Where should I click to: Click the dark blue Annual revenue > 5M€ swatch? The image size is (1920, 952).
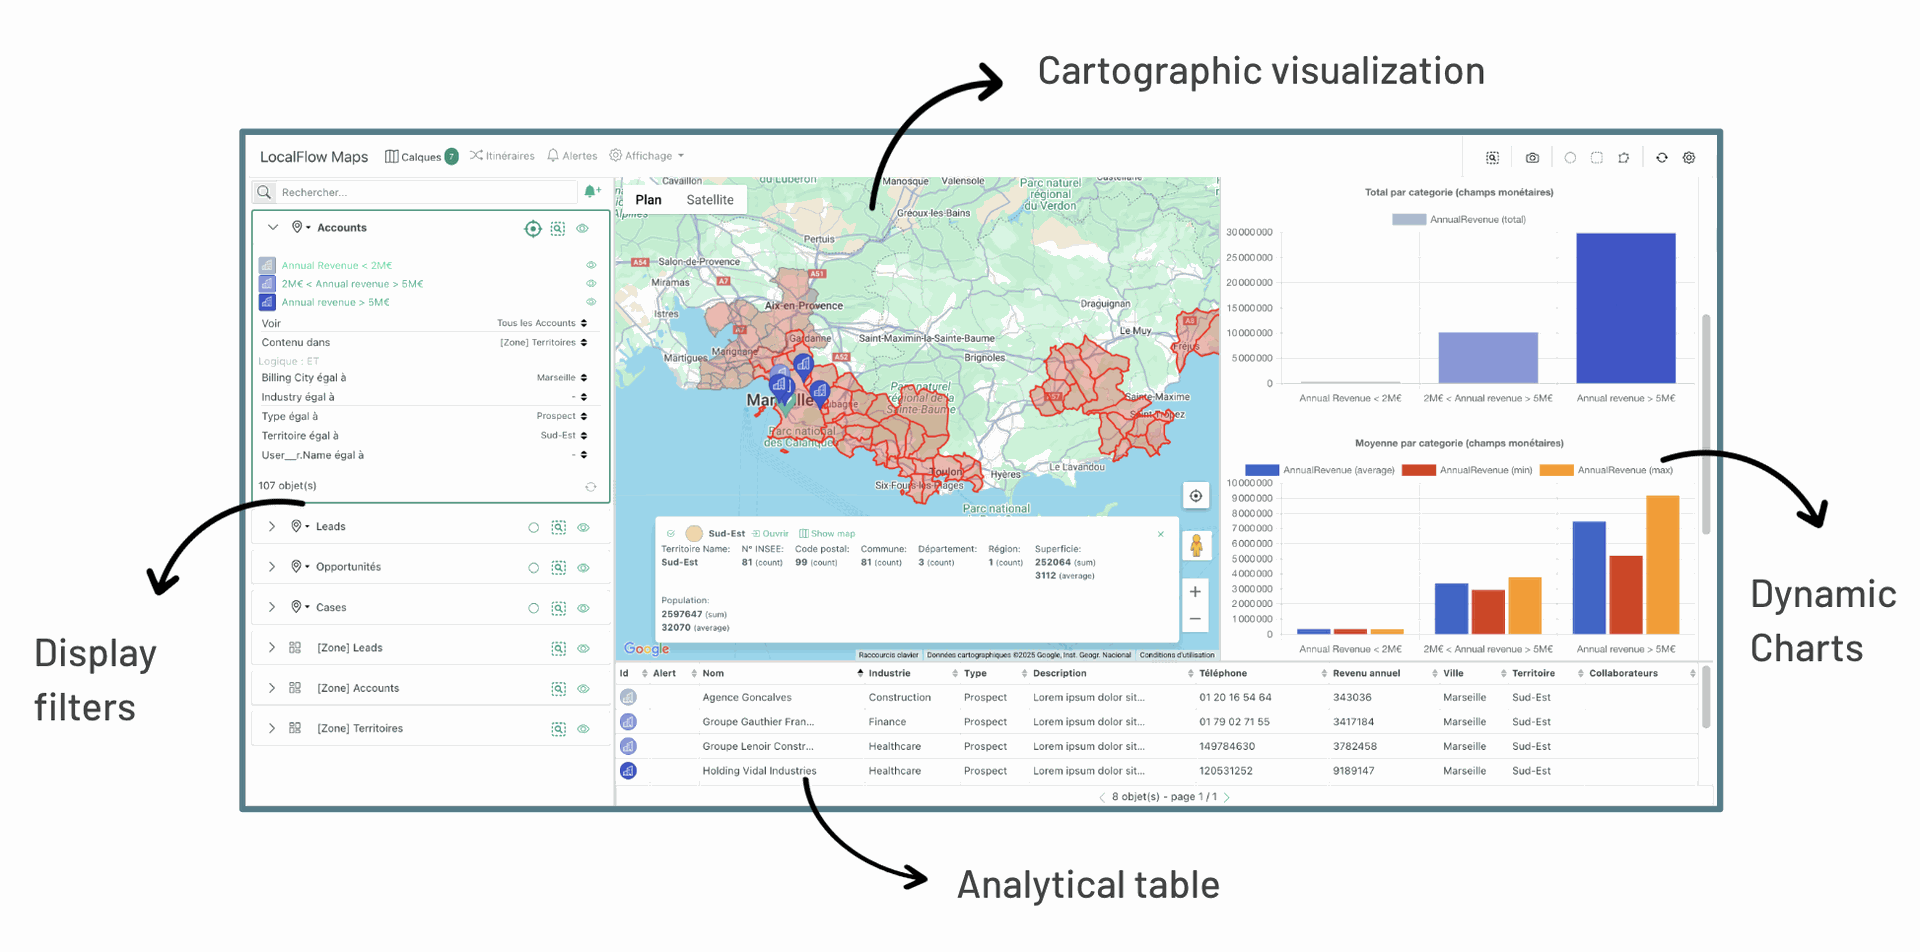point(266,301)
